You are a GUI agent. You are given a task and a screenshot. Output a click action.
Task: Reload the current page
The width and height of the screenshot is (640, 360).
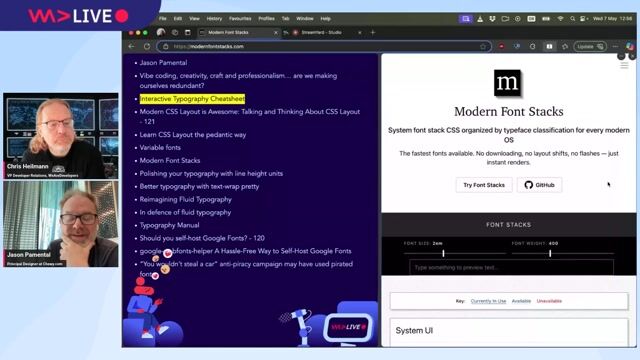pos(147,47)
